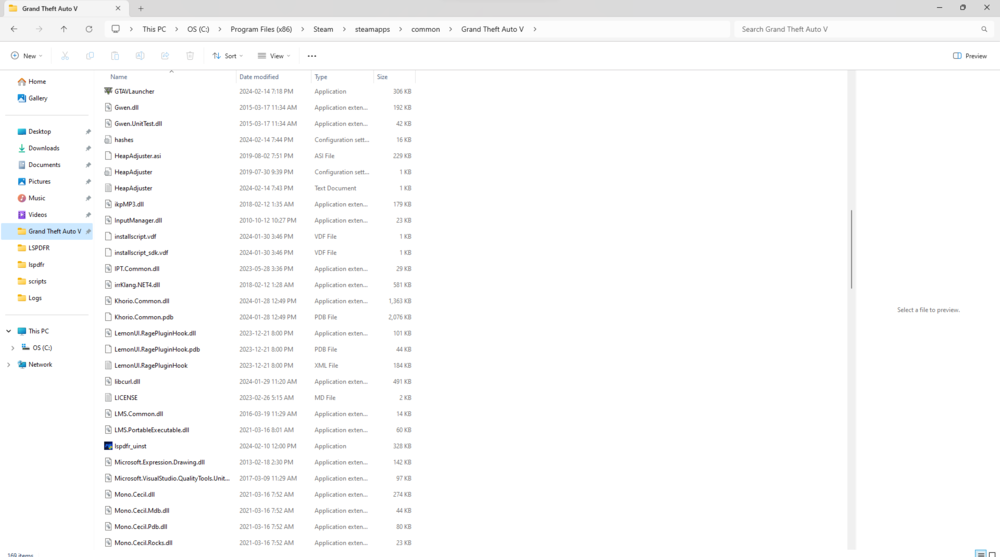The width and height of the screenshot is (1000, 557).
Task: Click the forward navigation arrow
Action: click(39, 29)
